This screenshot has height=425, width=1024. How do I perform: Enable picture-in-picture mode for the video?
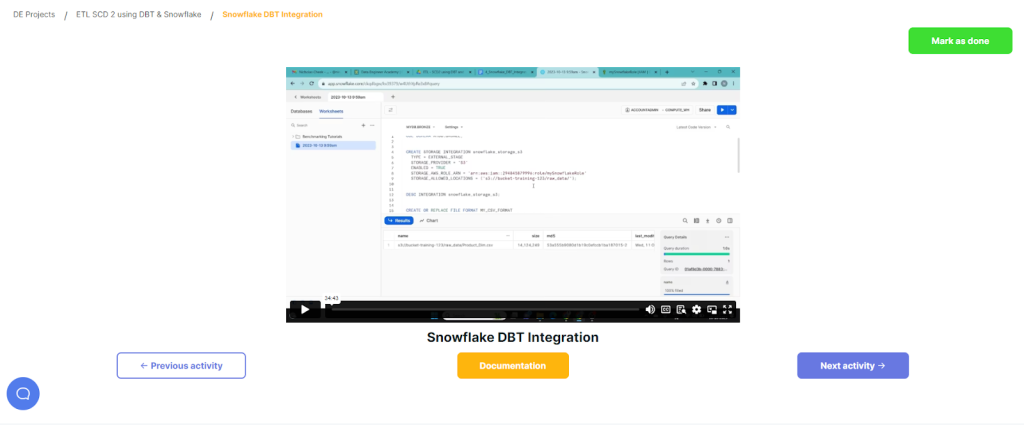click(713, 310)
